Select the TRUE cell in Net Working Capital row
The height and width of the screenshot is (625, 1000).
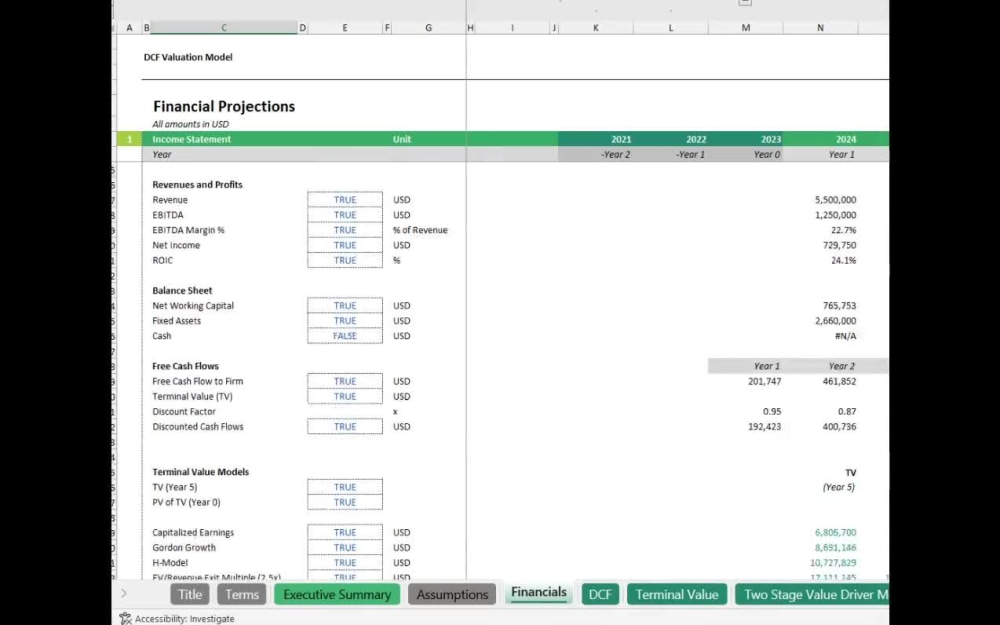tap(345, 305)
